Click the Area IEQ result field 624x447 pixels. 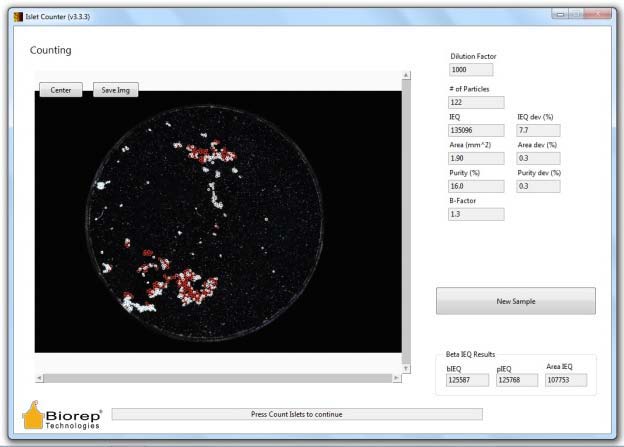pyautogui.click(x=566, y=380)
